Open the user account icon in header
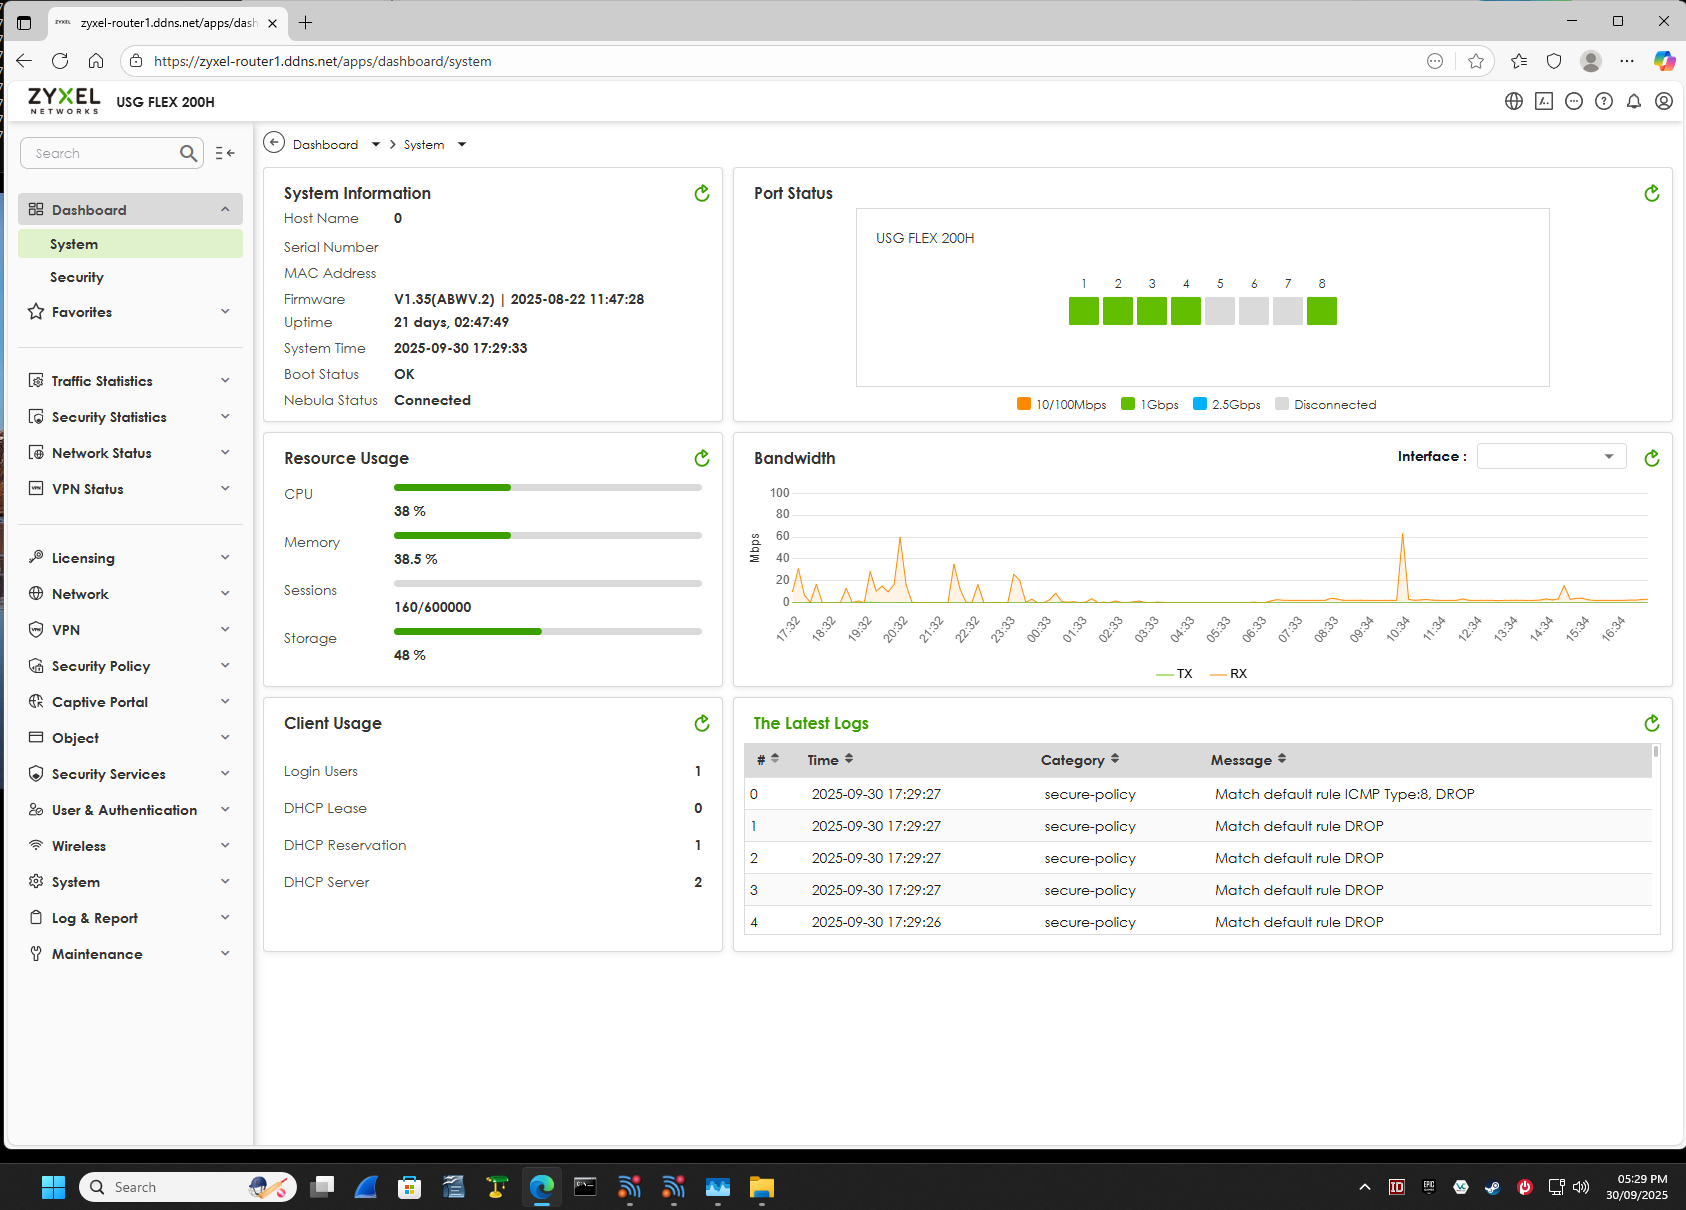The width and height of the screenshot is (1686, 1210). (x=1664, y=101)
